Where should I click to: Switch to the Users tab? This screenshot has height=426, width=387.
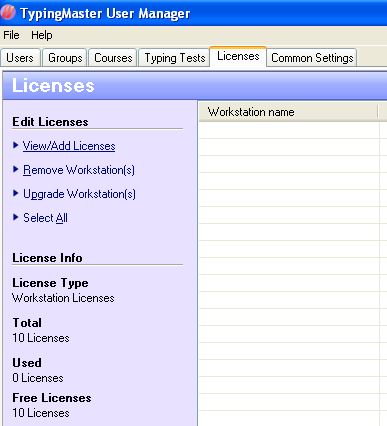[20, 58]
